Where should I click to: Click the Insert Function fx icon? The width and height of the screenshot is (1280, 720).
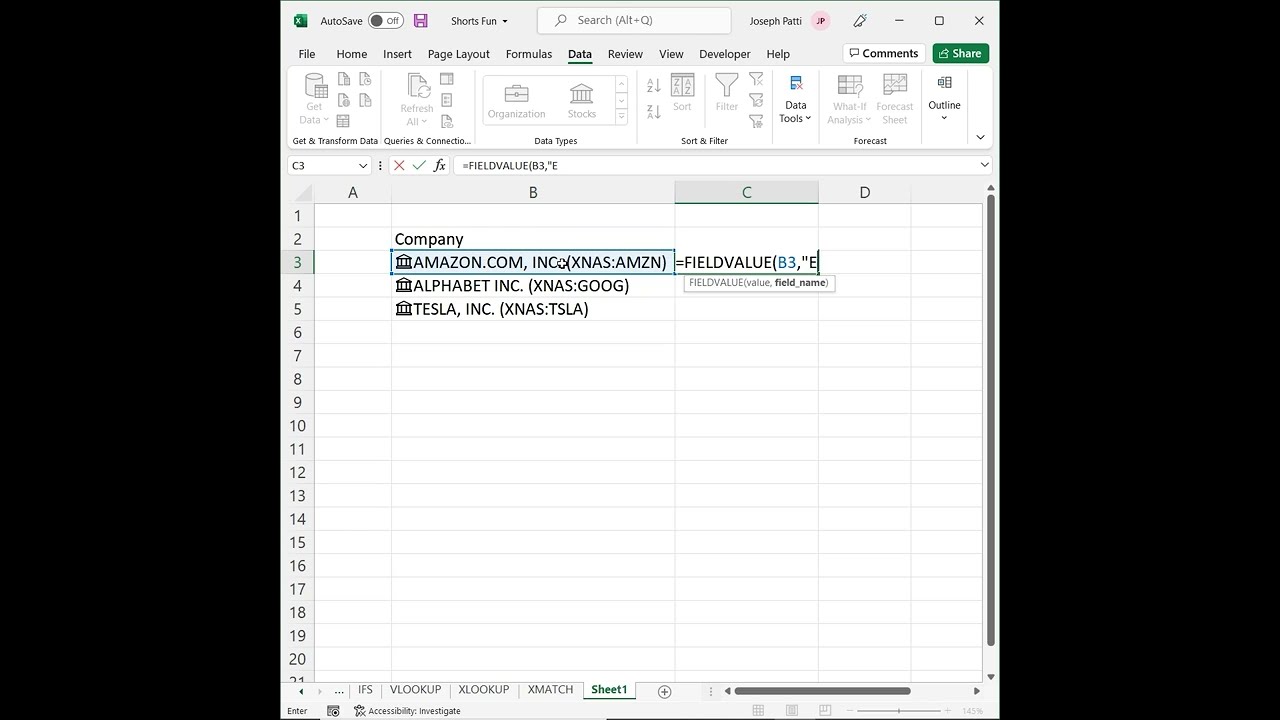440,165
